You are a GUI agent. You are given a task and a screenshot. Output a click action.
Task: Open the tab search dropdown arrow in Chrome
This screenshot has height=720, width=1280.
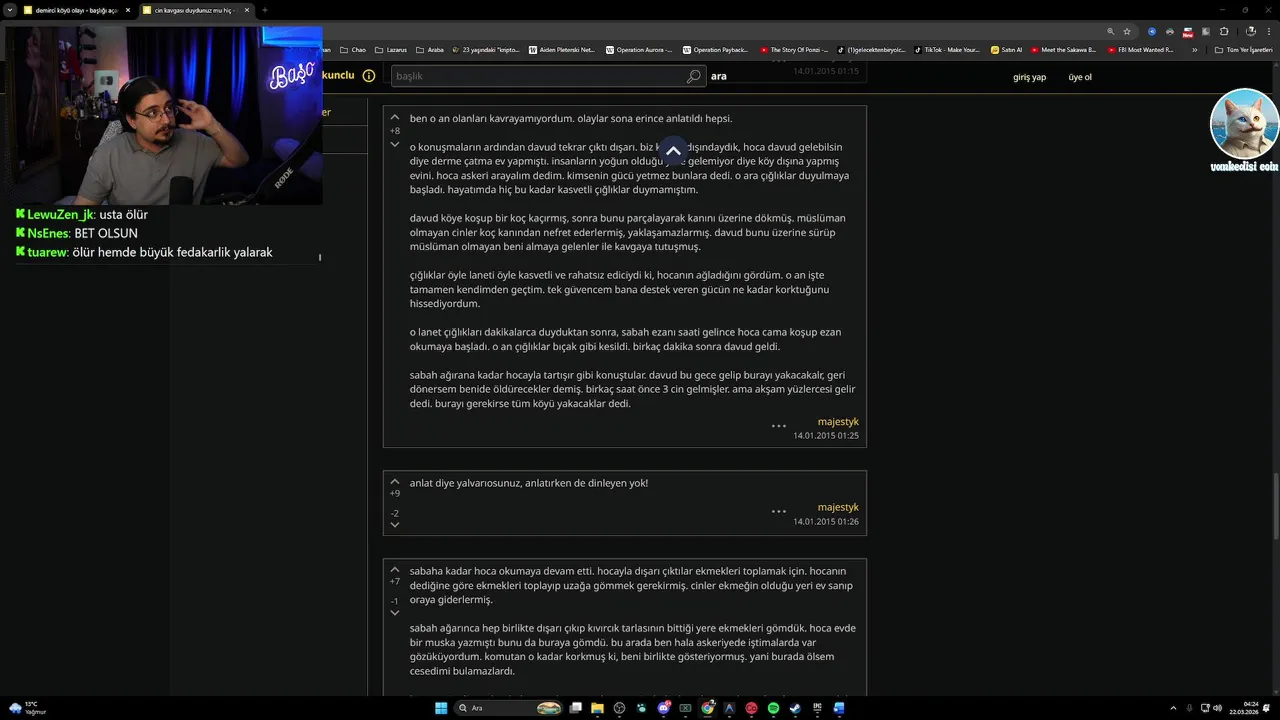(x=10, y=10)
